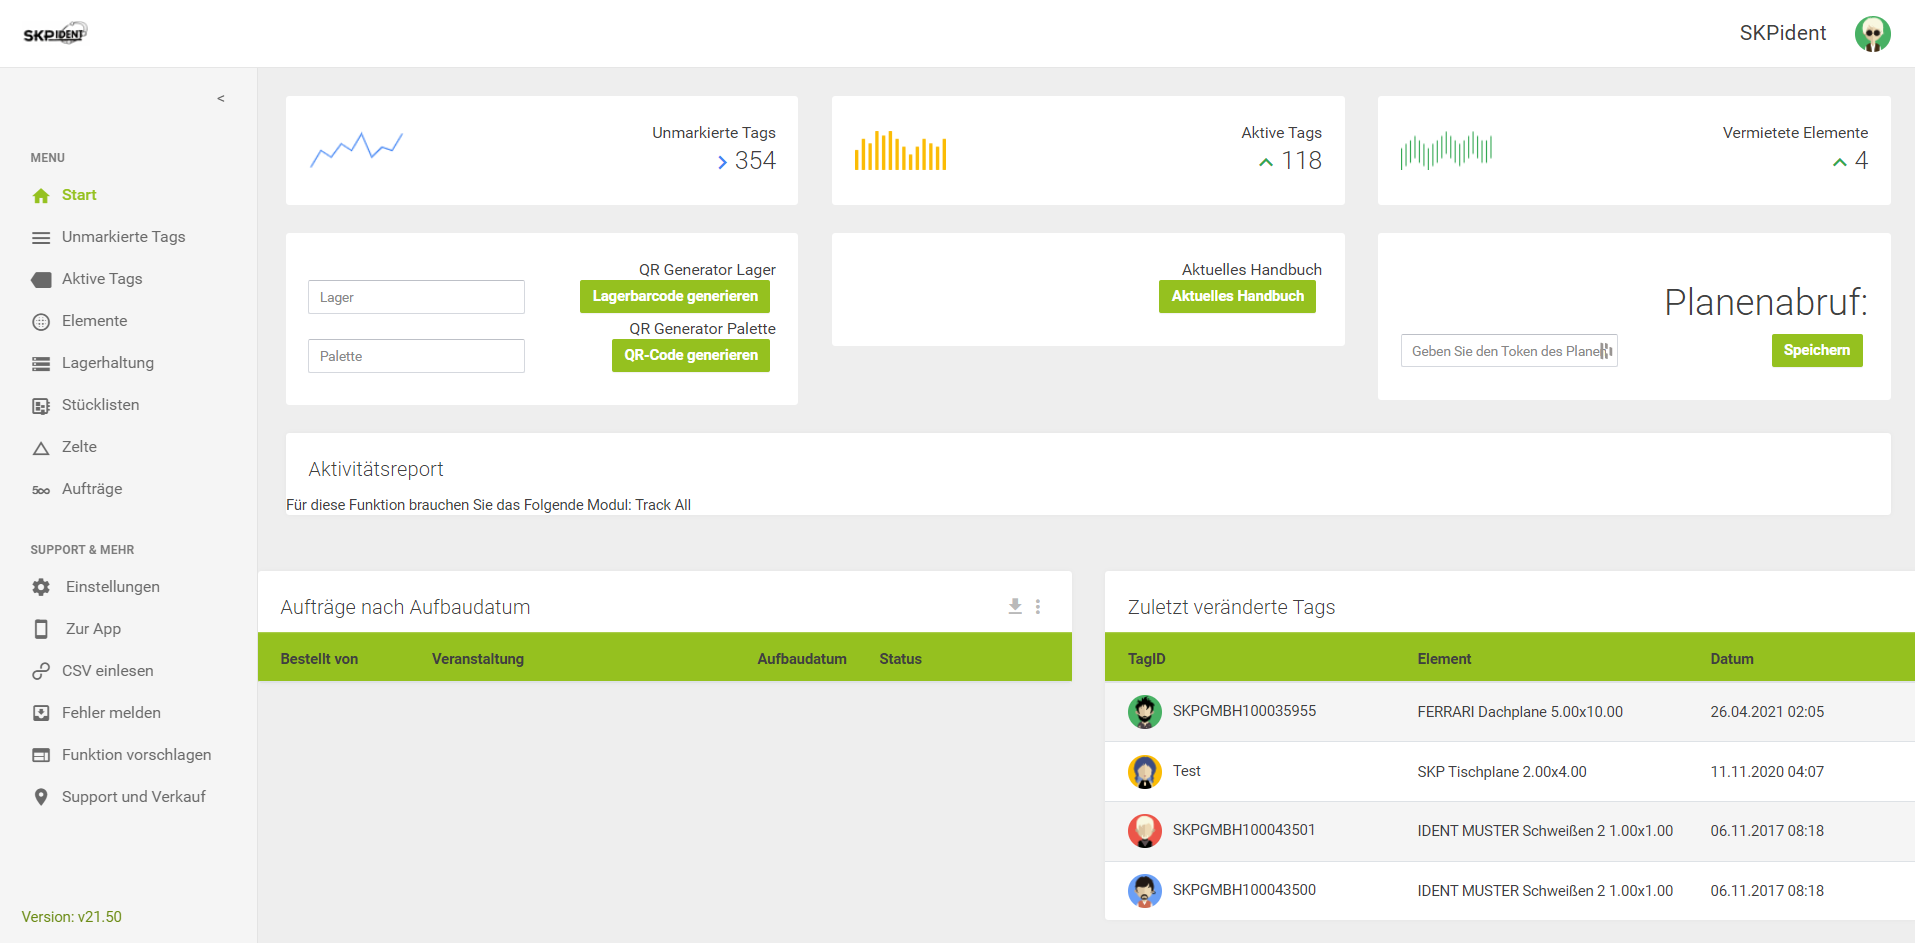Collapse the sidebar with the arrow
1915x943 pixels.
point(221,98)
